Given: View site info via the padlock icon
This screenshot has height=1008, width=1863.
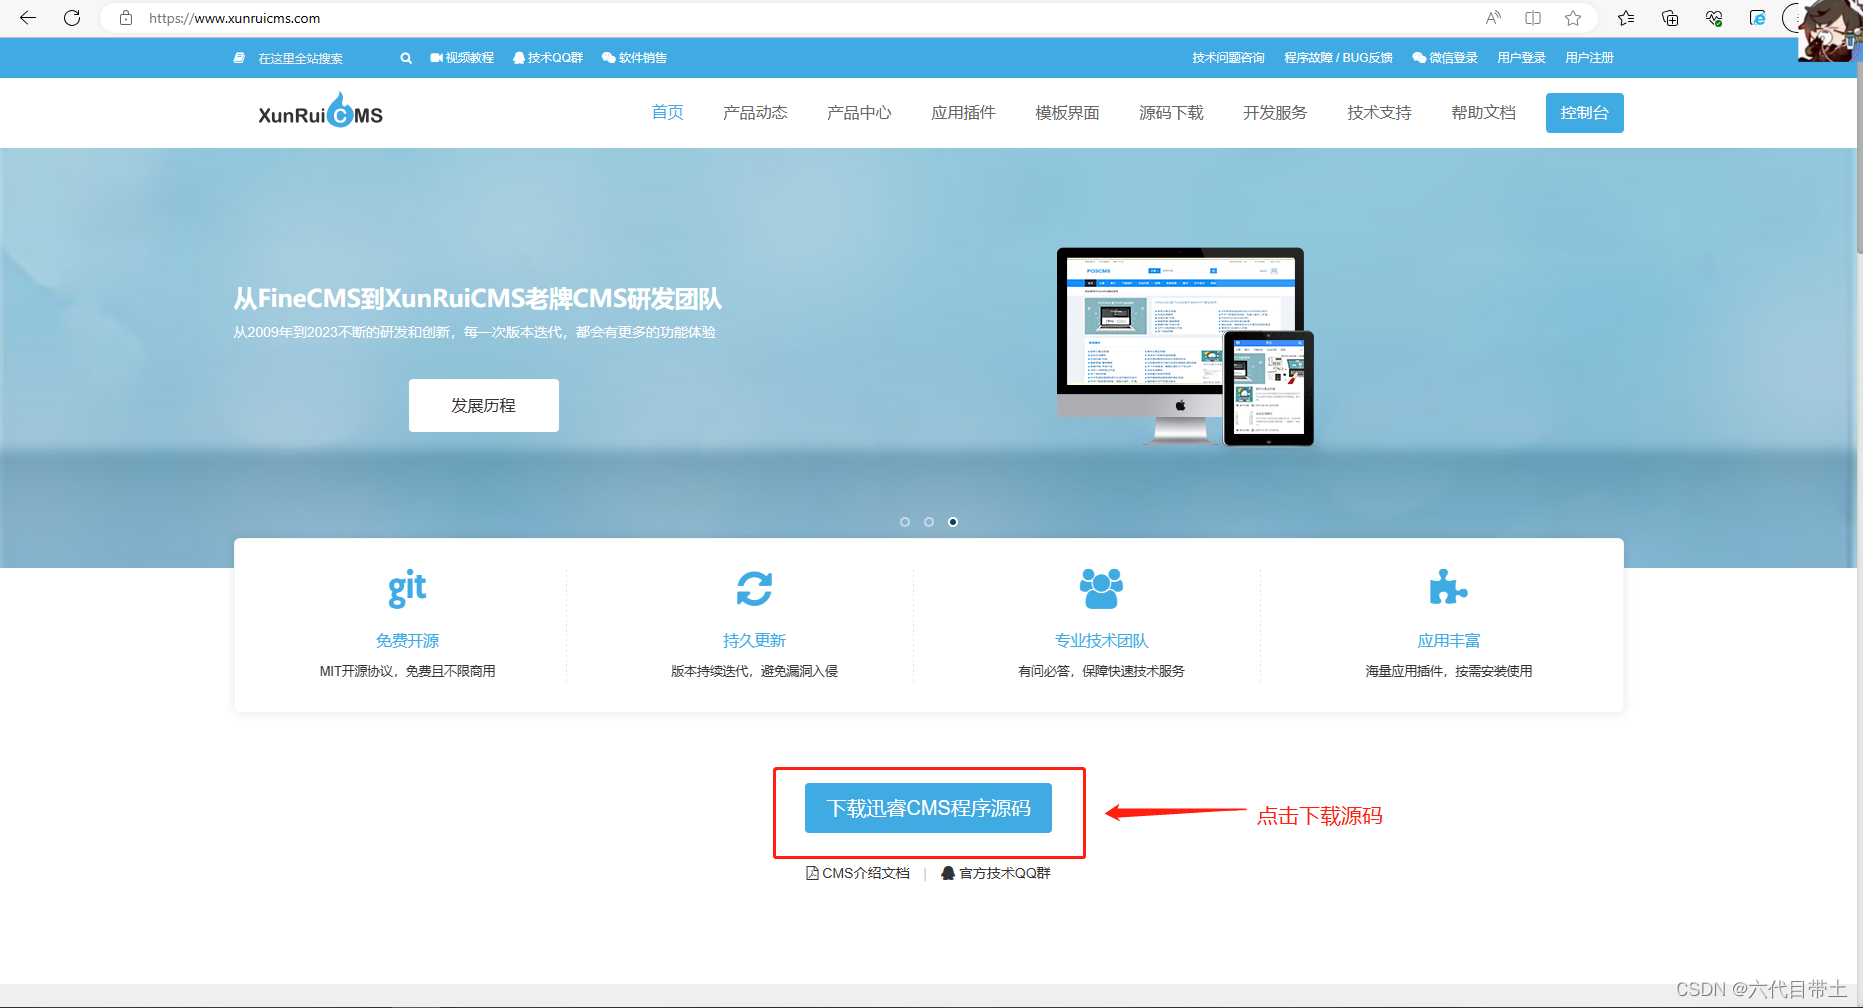Looking at the screenshot, I should click(x=126, y=18).
